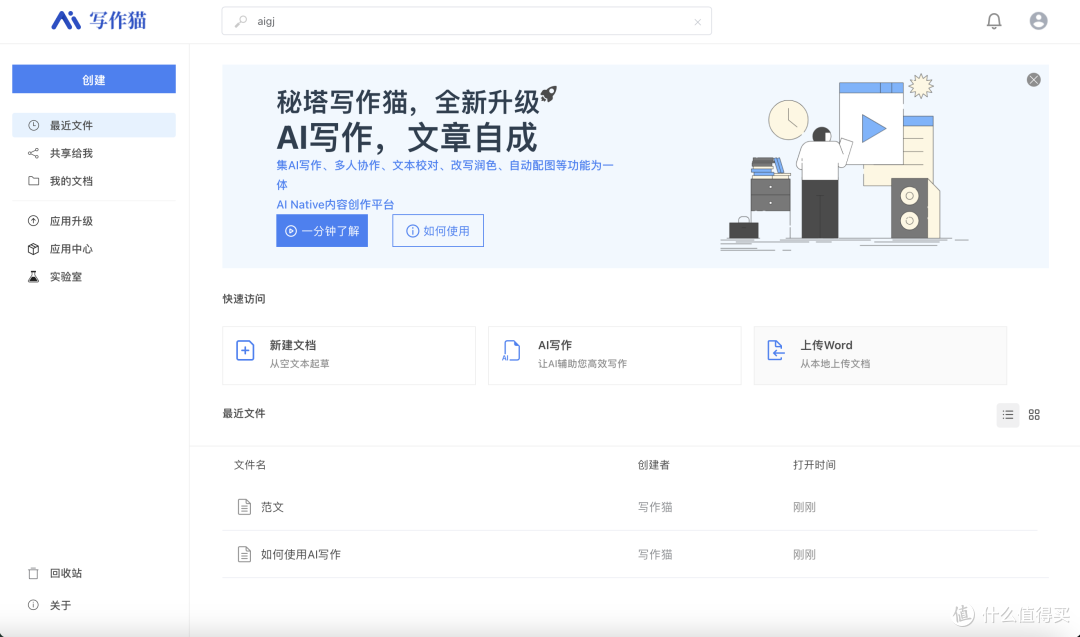Open the 新建文档 quick access card
The image size is (1080, 637).
click(x=349, y=355)
